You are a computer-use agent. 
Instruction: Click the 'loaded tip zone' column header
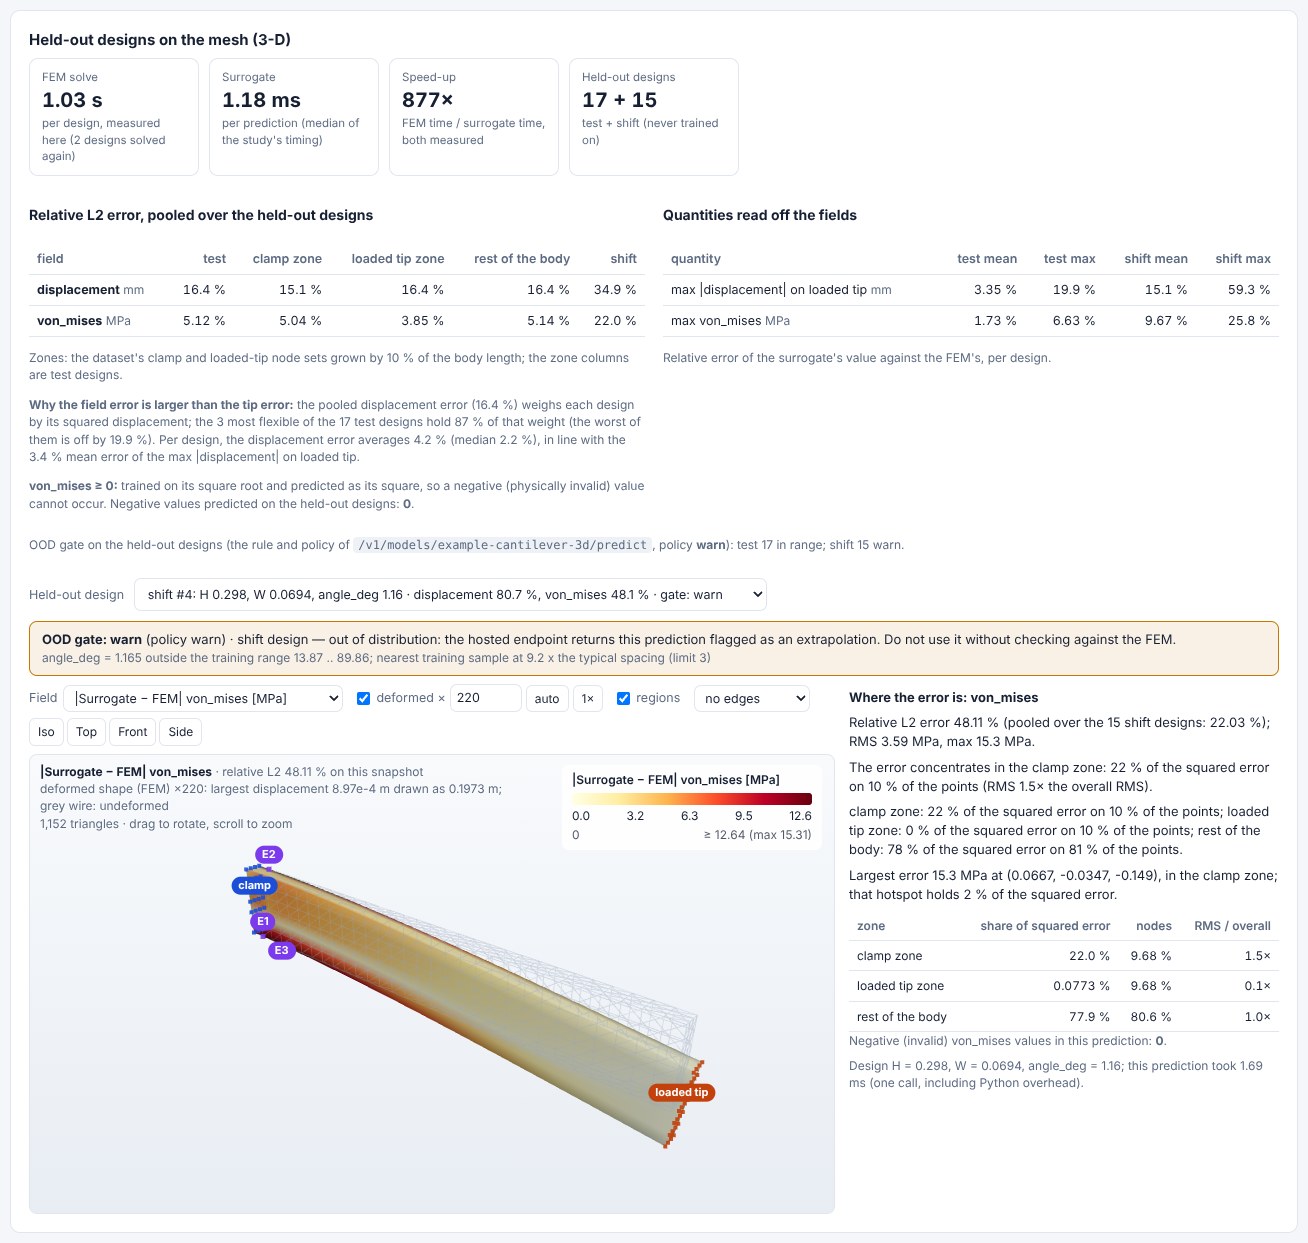point(398,259)
